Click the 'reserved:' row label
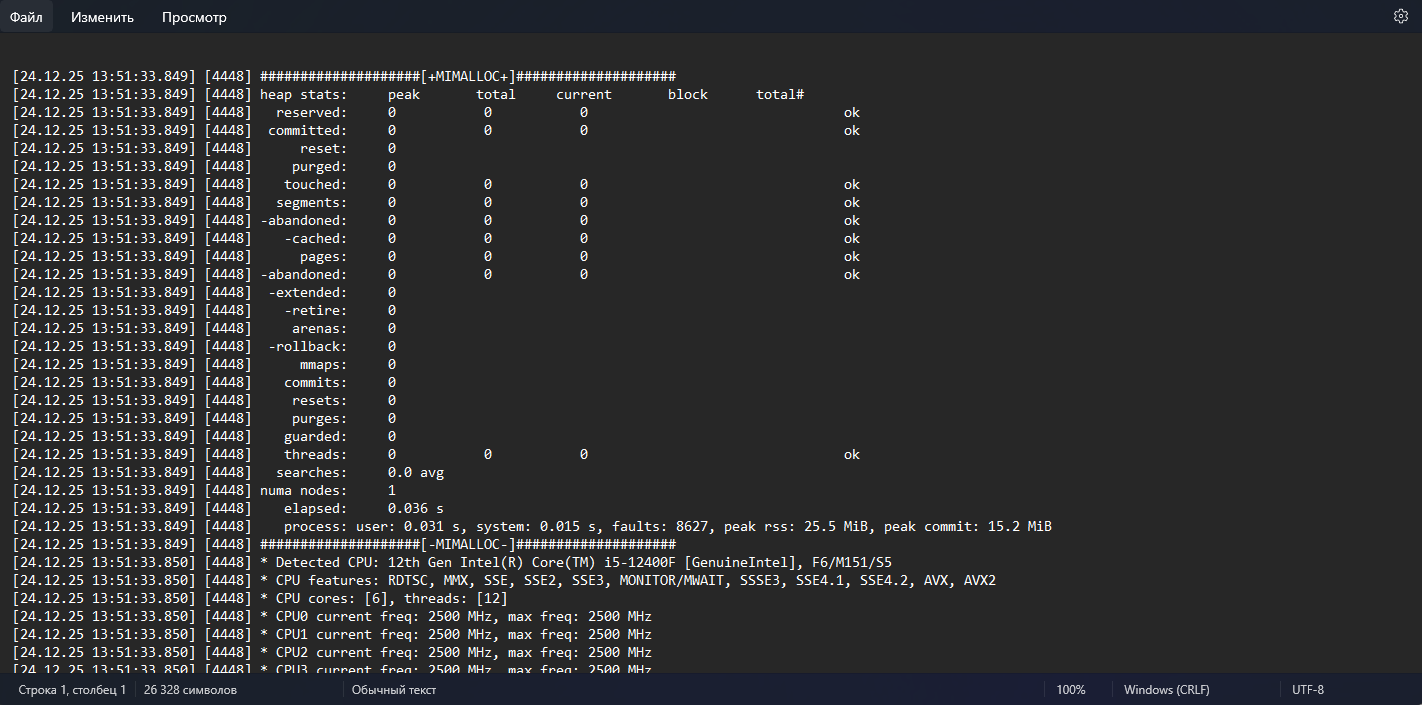 [x=312, y=112]
